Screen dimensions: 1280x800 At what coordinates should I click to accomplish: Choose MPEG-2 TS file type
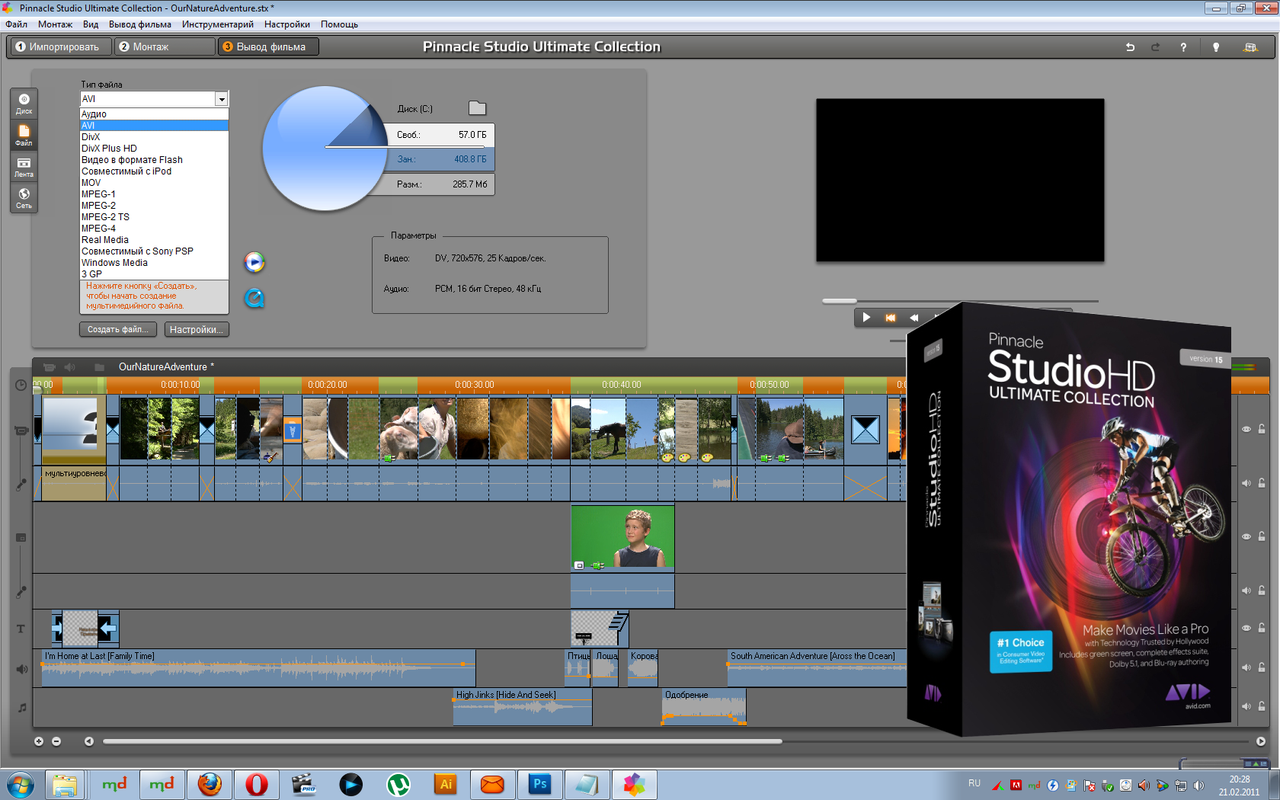(x=155, y=217)
